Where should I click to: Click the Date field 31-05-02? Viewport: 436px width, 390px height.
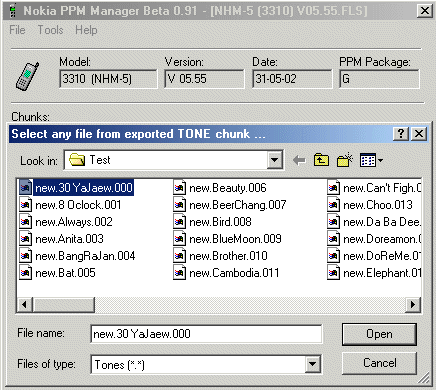tap(292, 79)
